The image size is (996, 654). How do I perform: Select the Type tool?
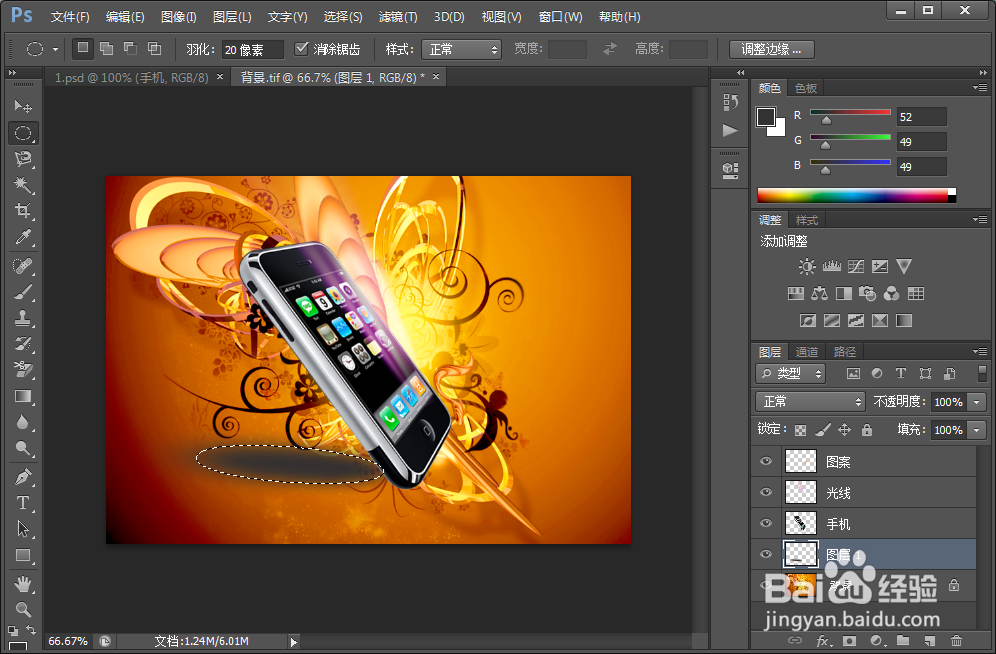coord(23,503)
